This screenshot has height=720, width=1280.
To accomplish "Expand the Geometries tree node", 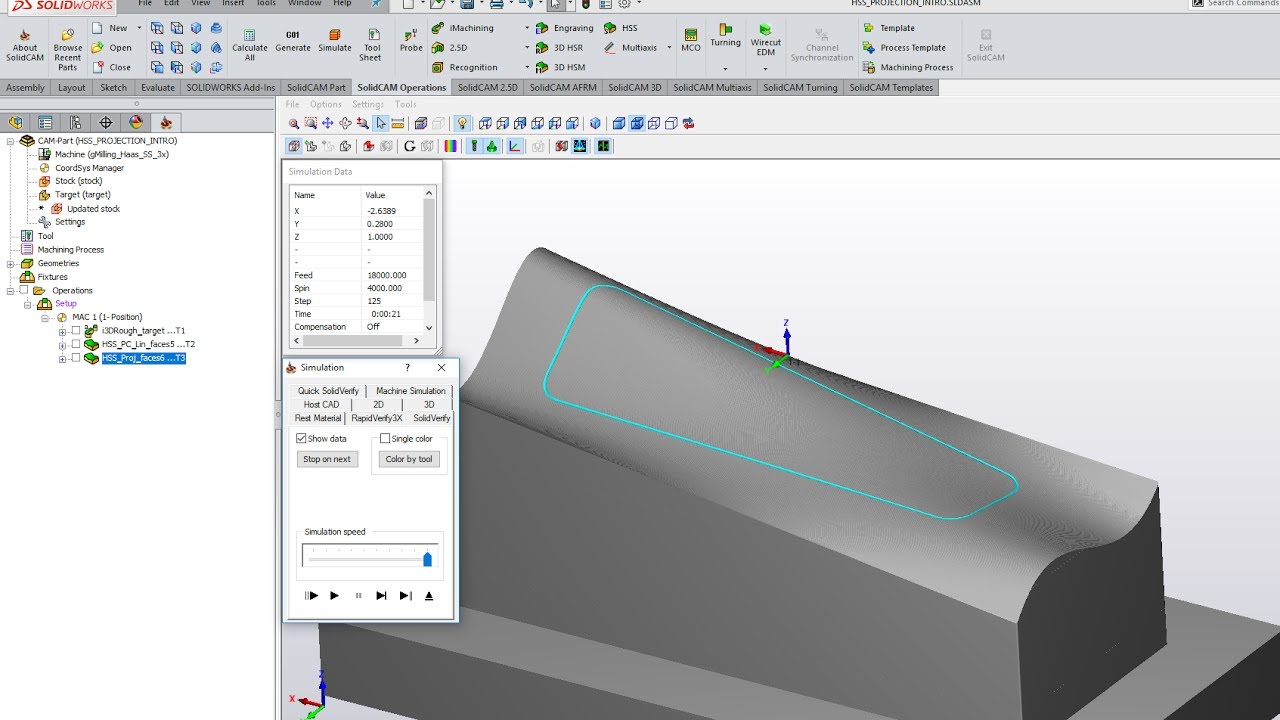I will (10, 263).
